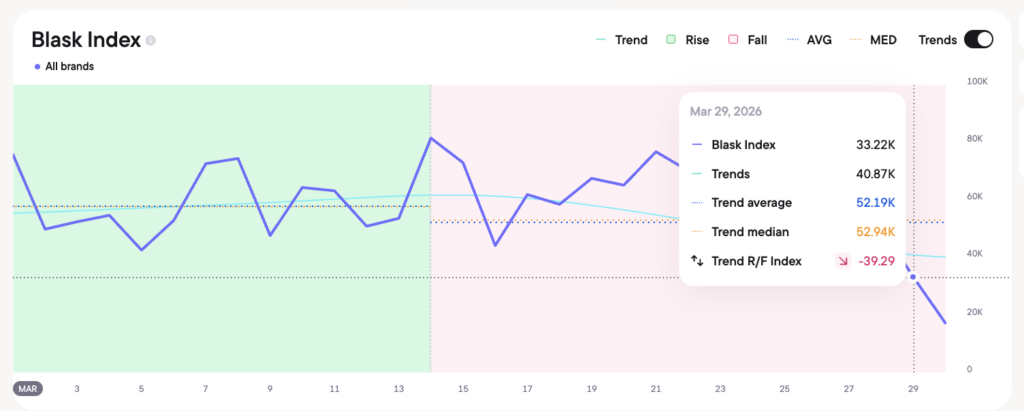Click the 52.94K Trend median value
Viewport: 1024px width, 411px height.
pyautogui.click(x=873, y=232)
